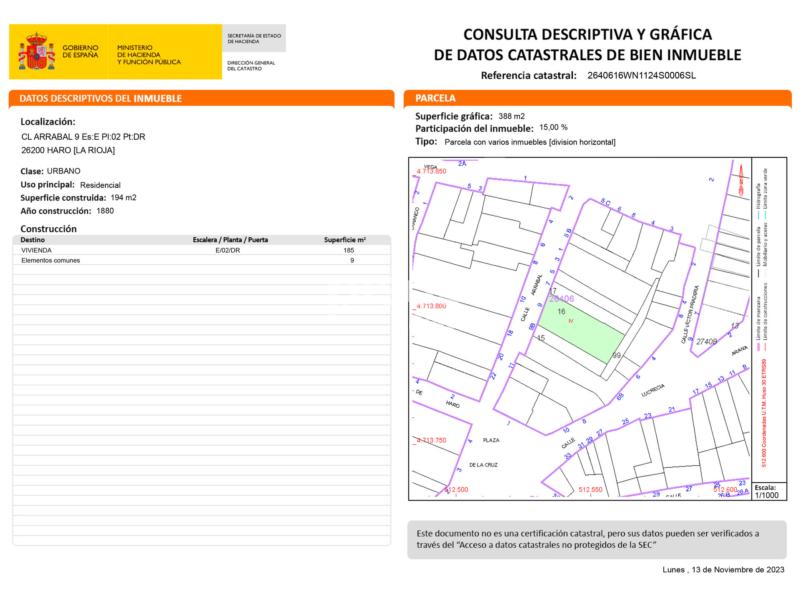This screenshot has width=800, height=600.
Task: Click the cadastral reference number 2640616WN1124S0006SL
Action: (641, 75)
